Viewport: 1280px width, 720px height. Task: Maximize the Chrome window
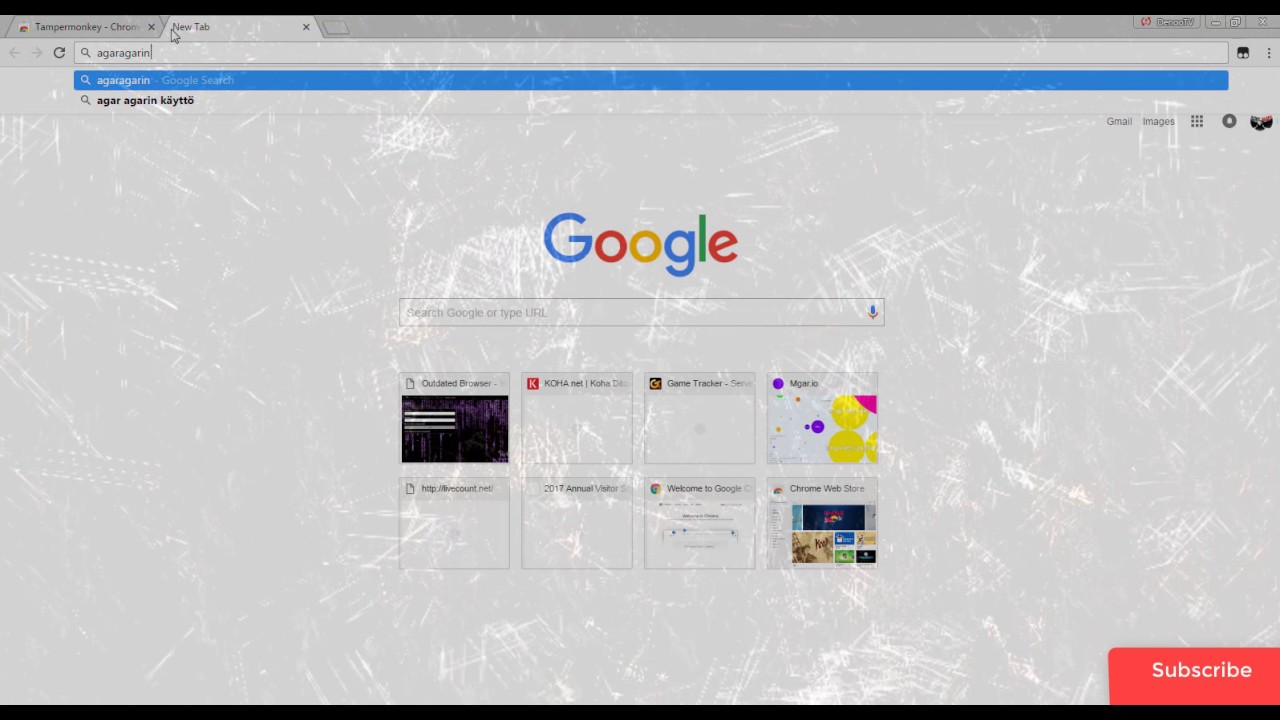click(1235, 22)
